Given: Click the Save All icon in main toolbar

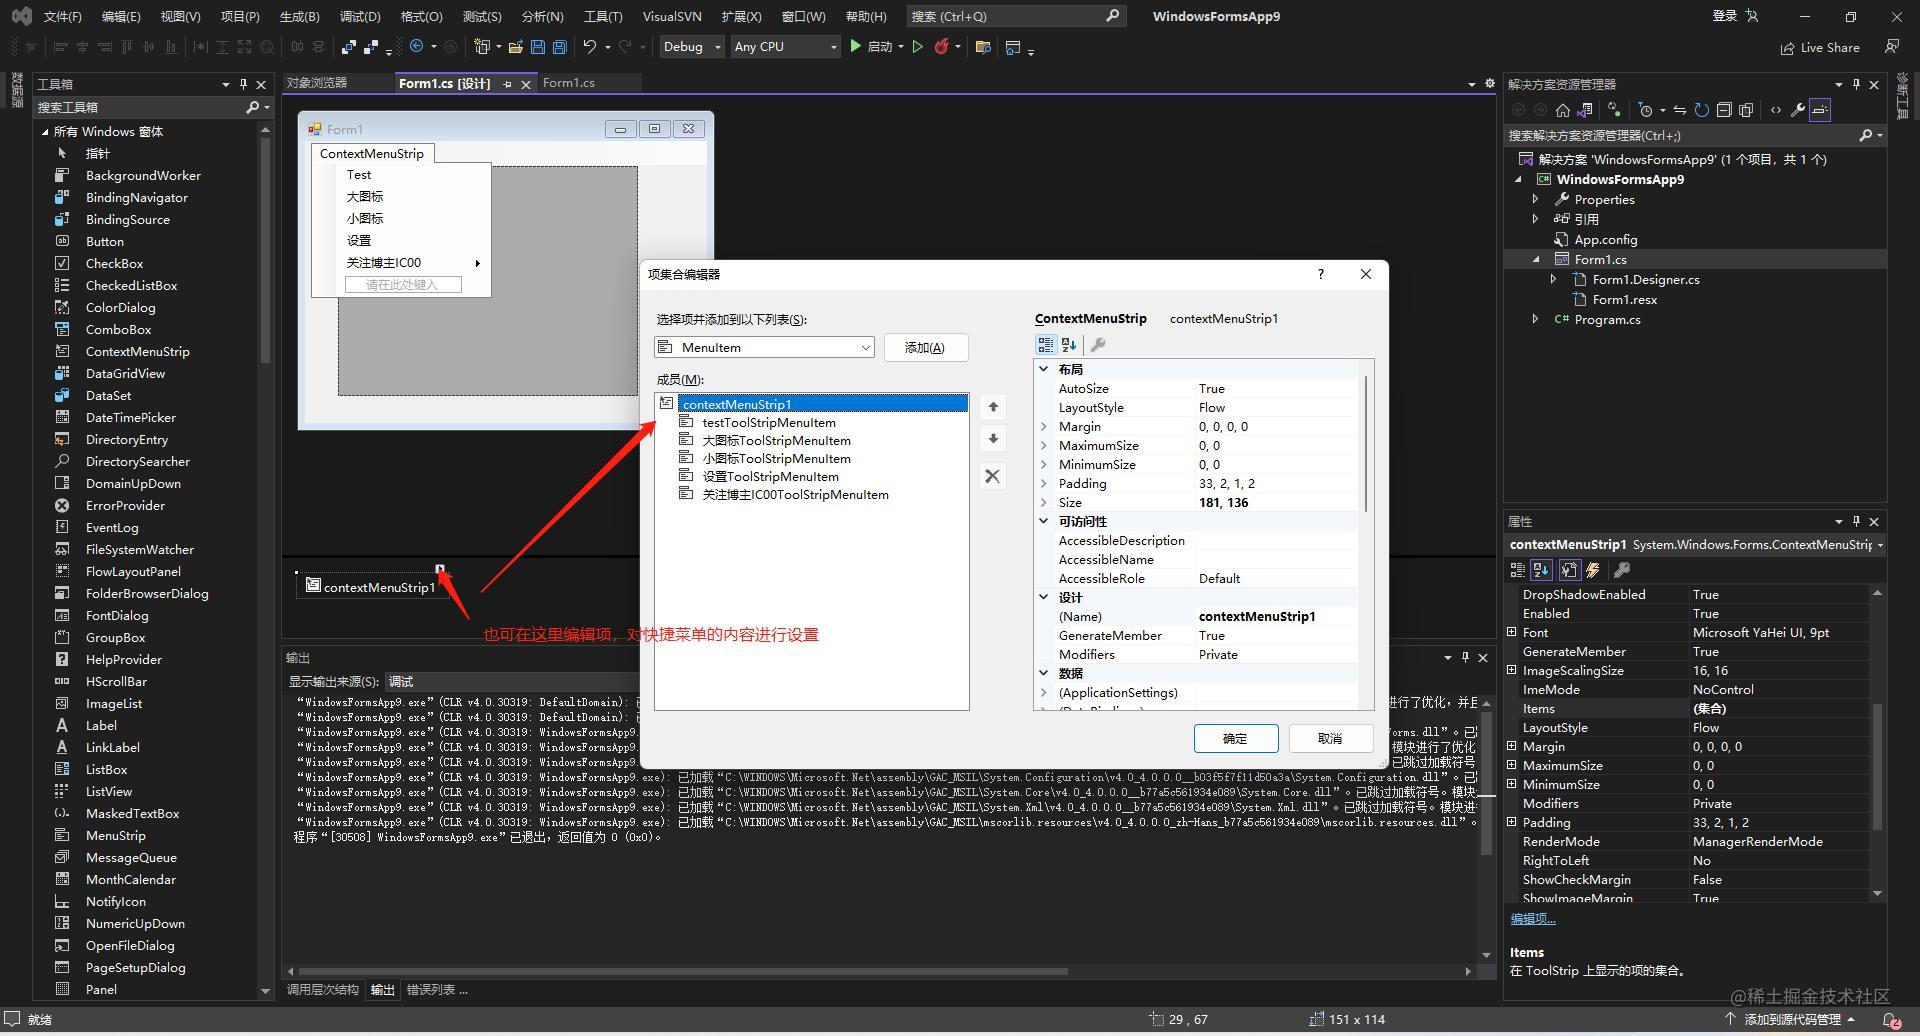Looking at the screenshot, I should pyautogui.click(x=559, y=47).
